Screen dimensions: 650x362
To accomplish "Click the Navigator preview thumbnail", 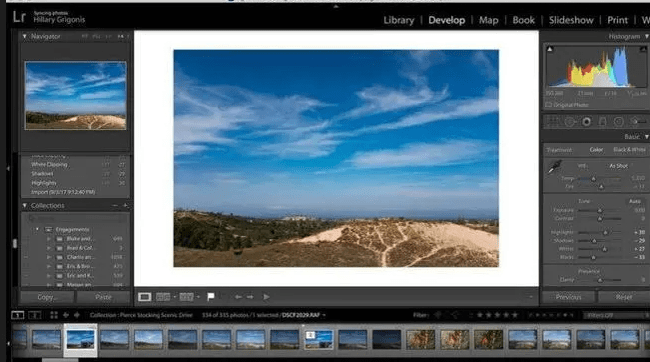I will 75,95.
